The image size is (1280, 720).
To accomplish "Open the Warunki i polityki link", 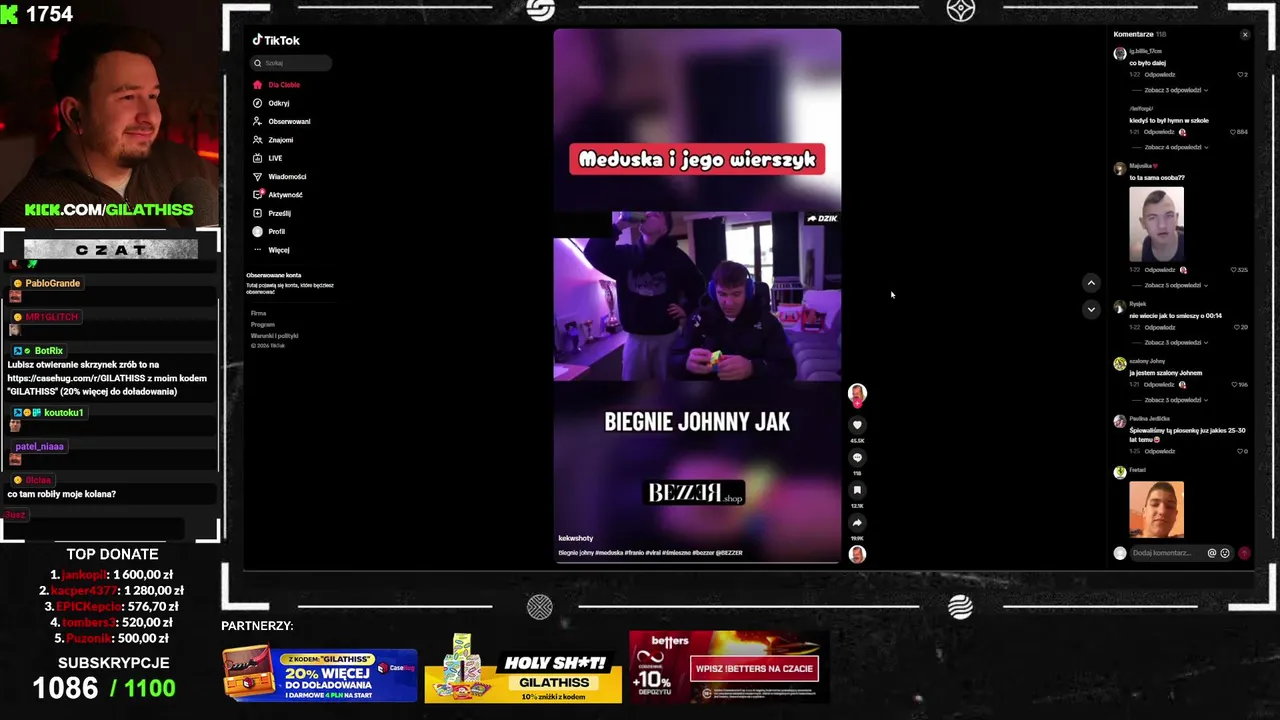I will pos(275,336).
